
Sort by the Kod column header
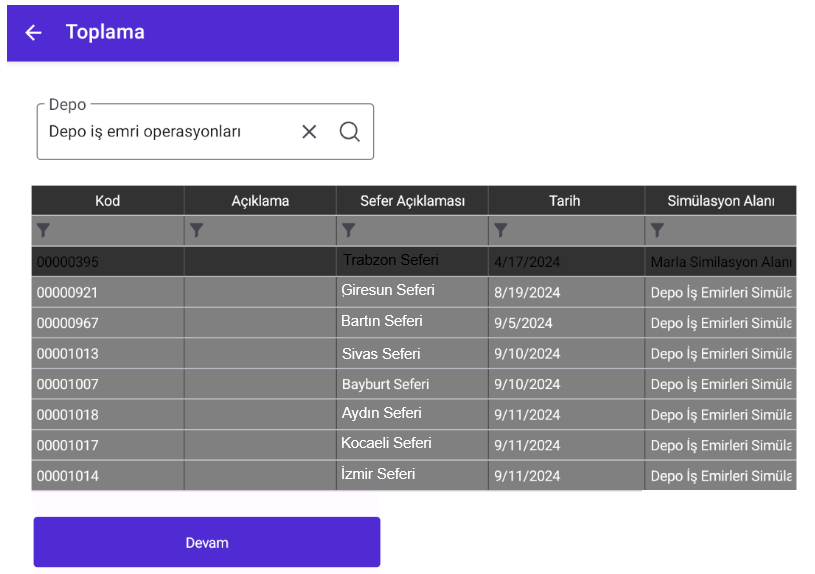tap(108, 201)
